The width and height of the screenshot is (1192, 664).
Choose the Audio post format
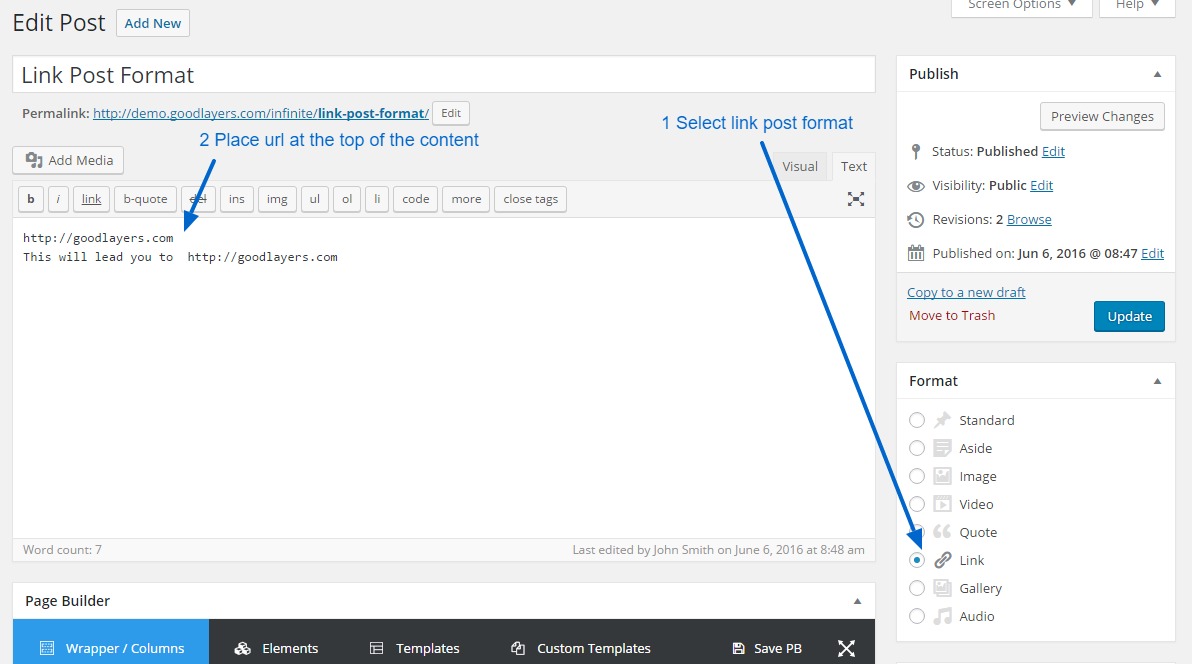tap(917, 616)
